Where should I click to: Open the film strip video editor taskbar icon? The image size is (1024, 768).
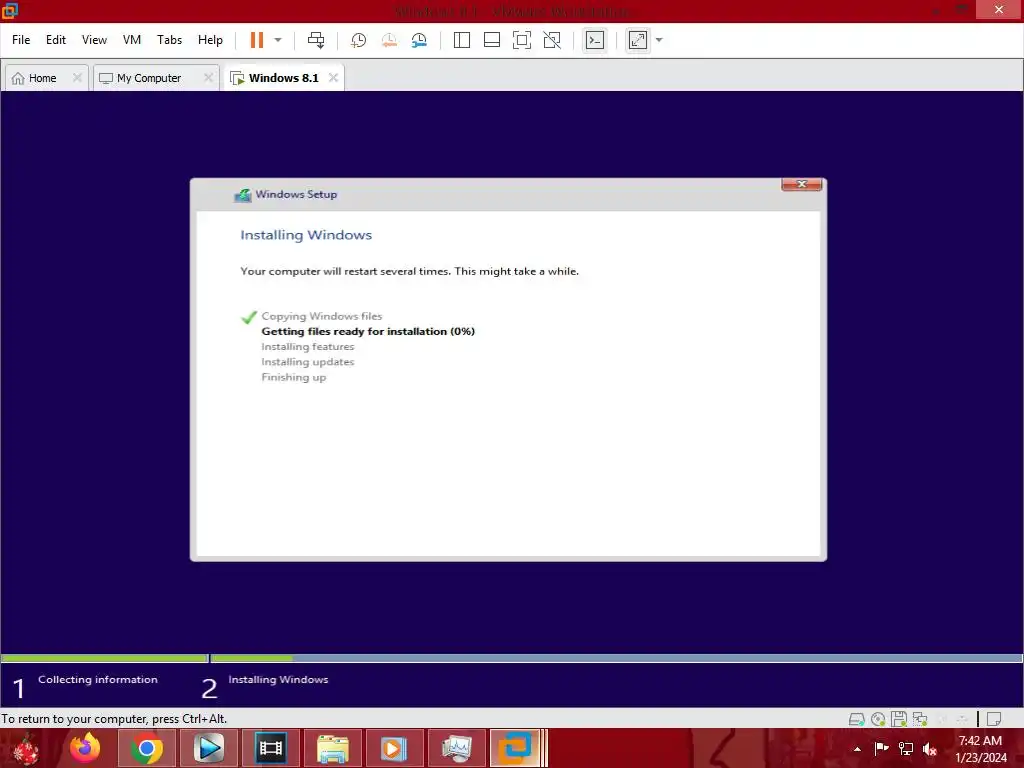(270, 748)
